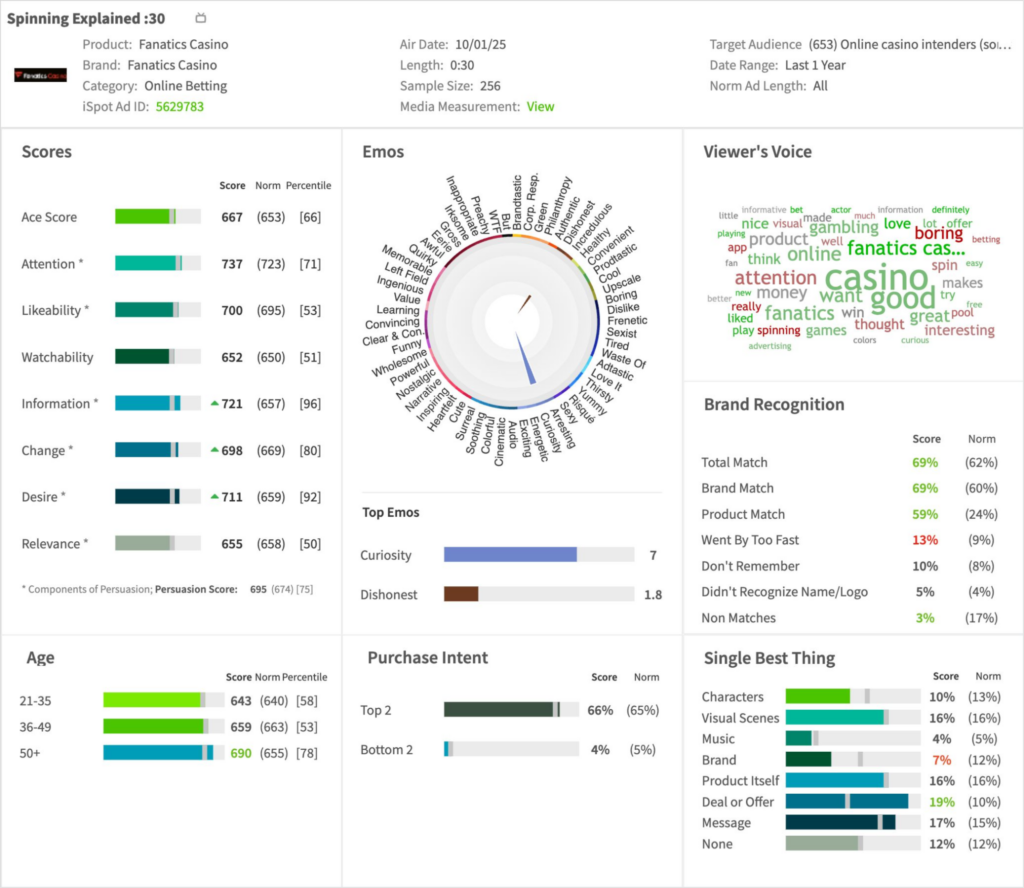The height and width of the screenshot is (888, 1024).
Task: Click the Deal or Offer bar
Action: (846, 801)
